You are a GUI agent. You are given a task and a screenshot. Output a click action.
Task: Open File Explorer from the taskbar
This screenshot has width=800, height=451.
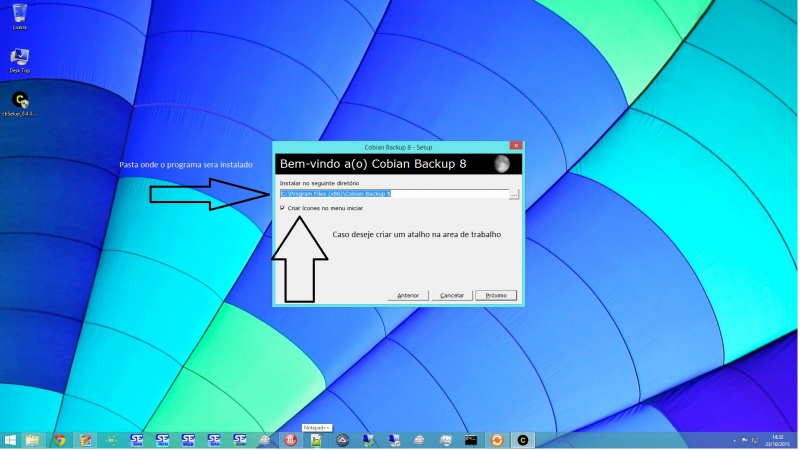pos(33,440)
